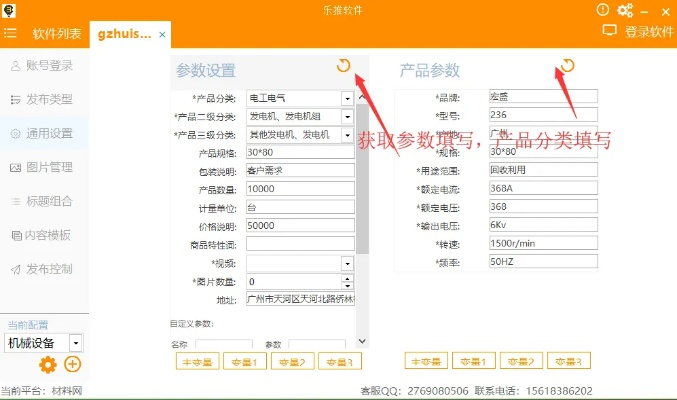Viewport: 677px width, 400px height.
Task: Click the 品牌 input field
Action: [542, 97]
